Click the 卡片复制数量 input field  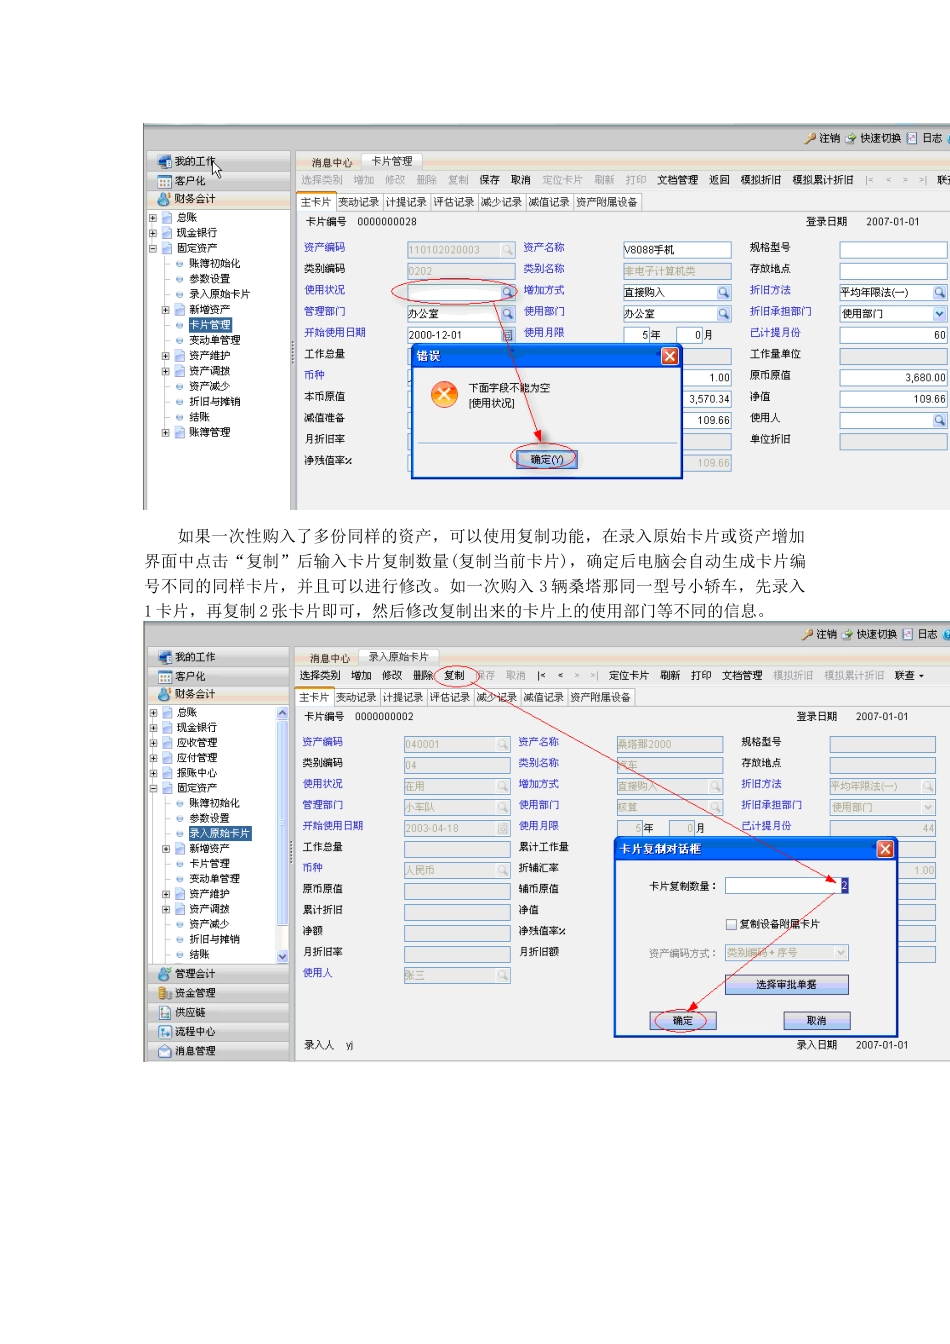point(786,886)
